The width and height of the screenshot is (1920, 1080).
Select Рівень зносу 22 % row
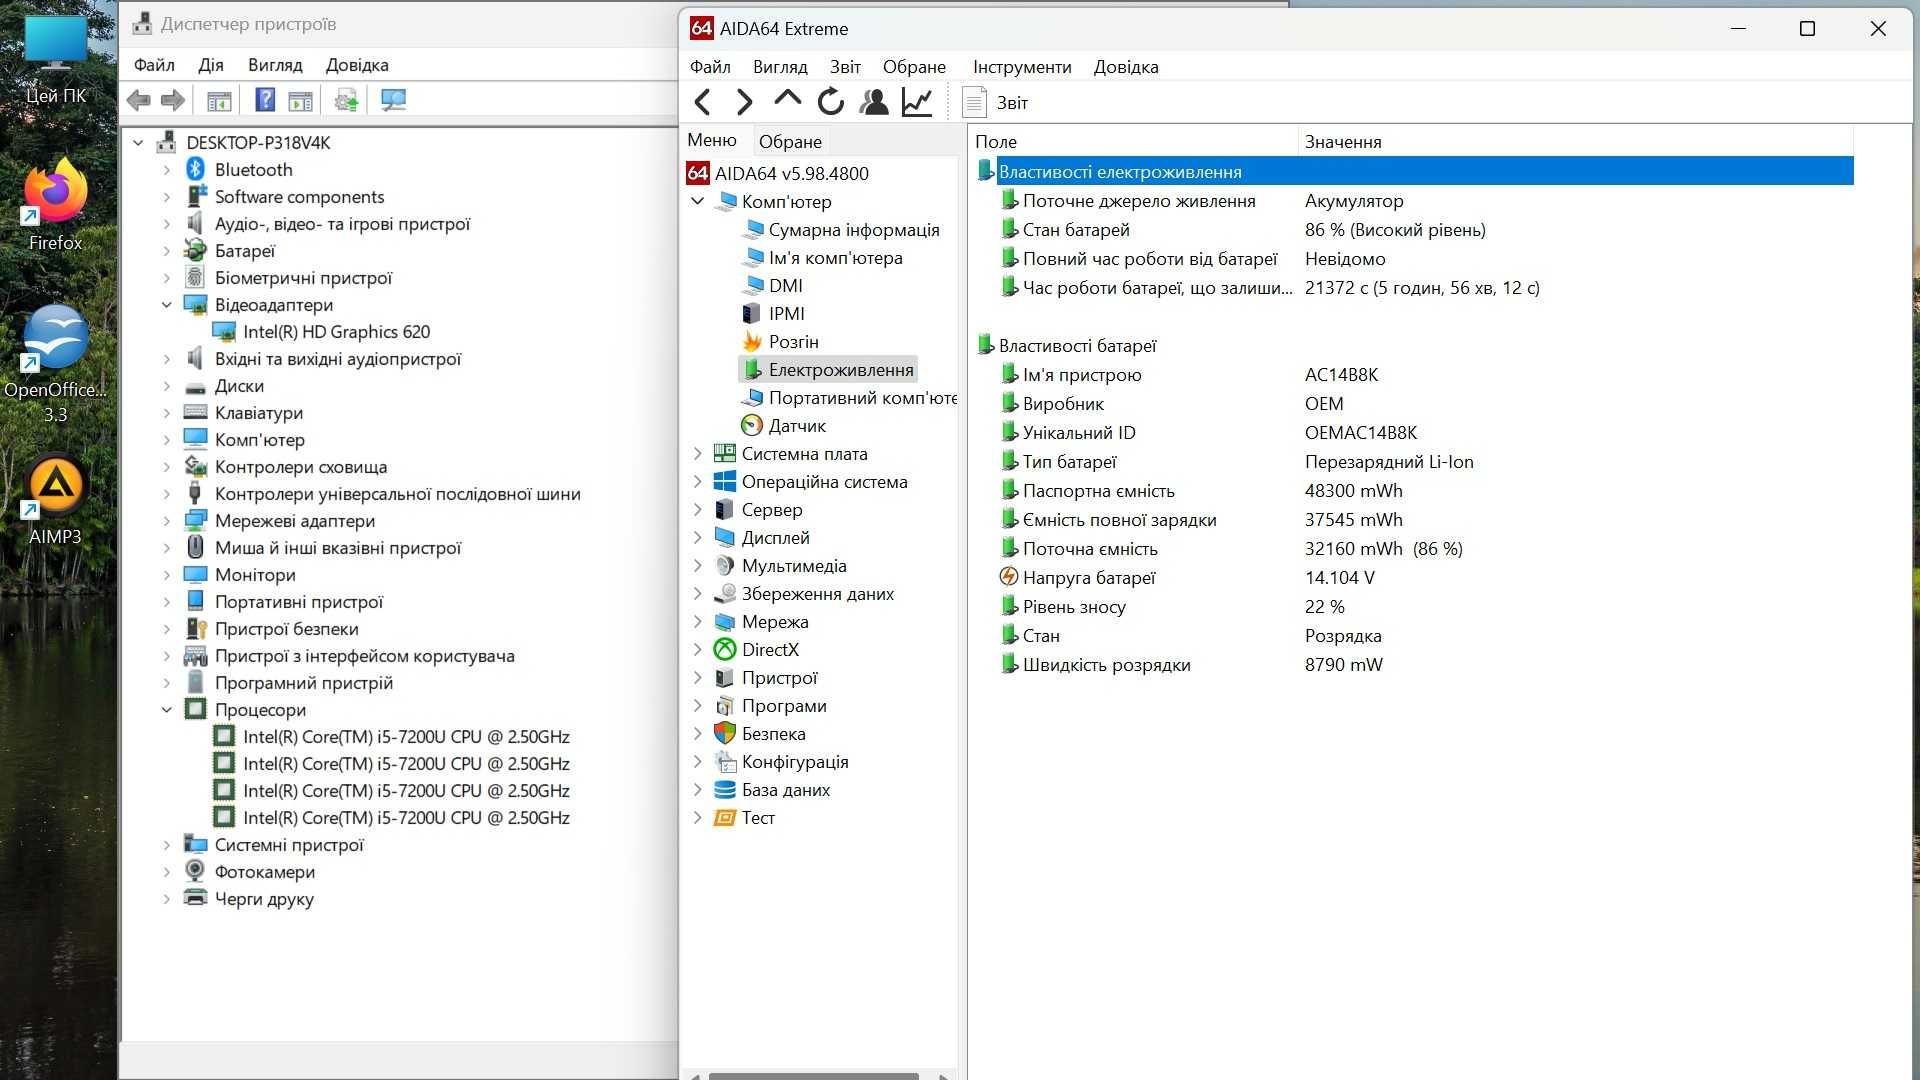click(1414, 607)
